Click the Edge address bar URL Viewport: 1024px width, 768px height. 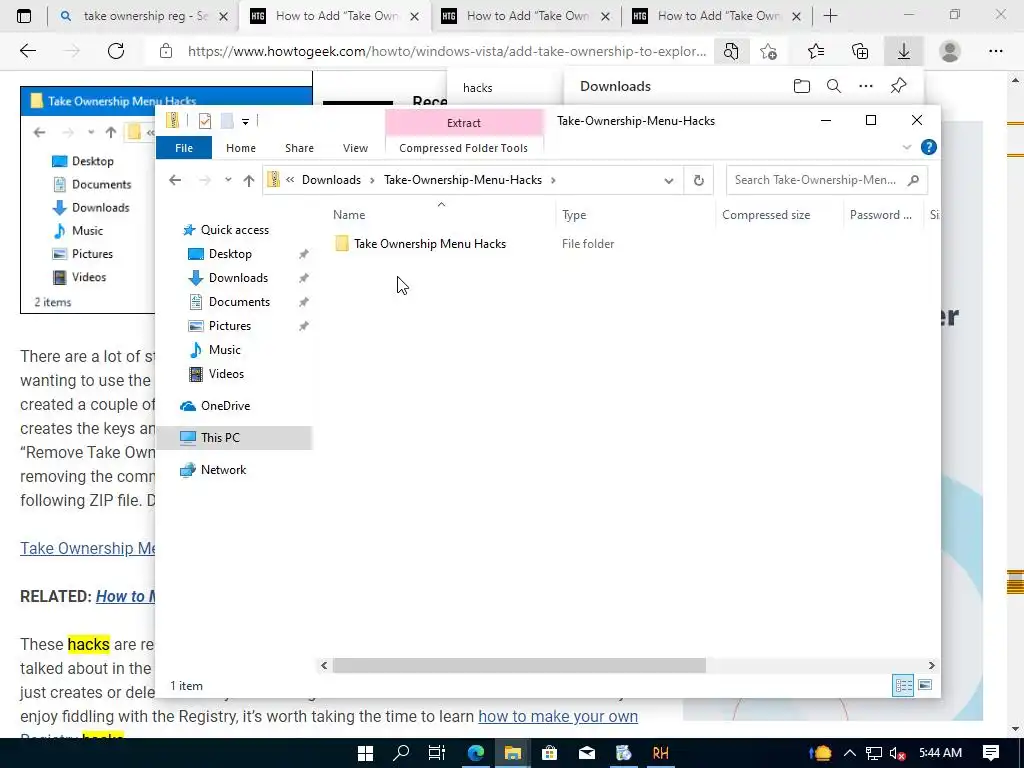447,52
